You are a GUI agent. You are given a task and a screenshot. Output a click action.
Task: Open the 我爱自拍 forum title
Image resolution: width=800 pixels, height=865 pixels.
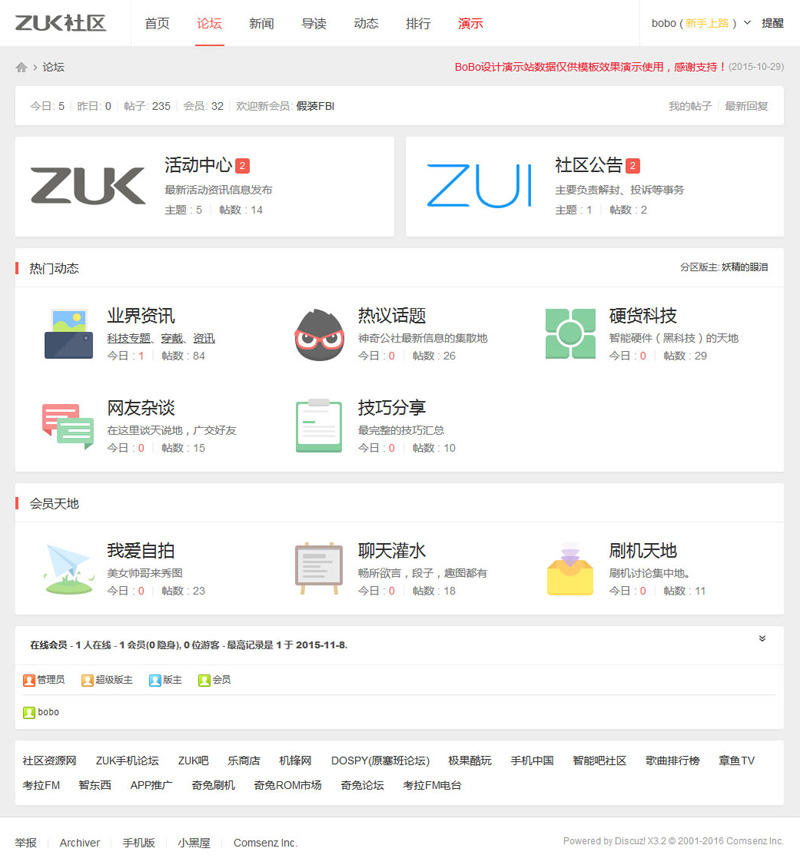(x=141, y=551)
